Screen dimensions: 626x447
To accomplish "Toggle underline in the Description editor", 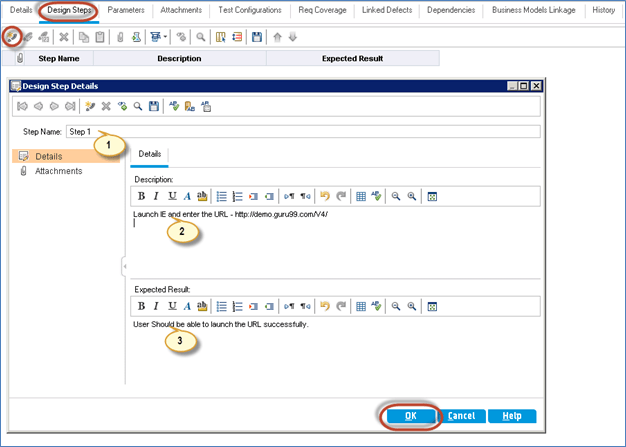I will (x=171, y=196).
